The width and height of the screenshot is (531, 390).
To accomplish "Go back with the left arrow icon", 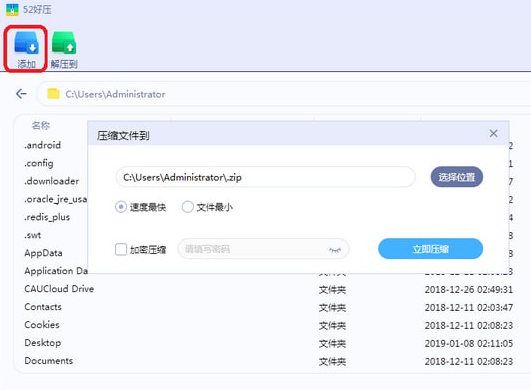I will pyautogui.click(x=21, y=94).
